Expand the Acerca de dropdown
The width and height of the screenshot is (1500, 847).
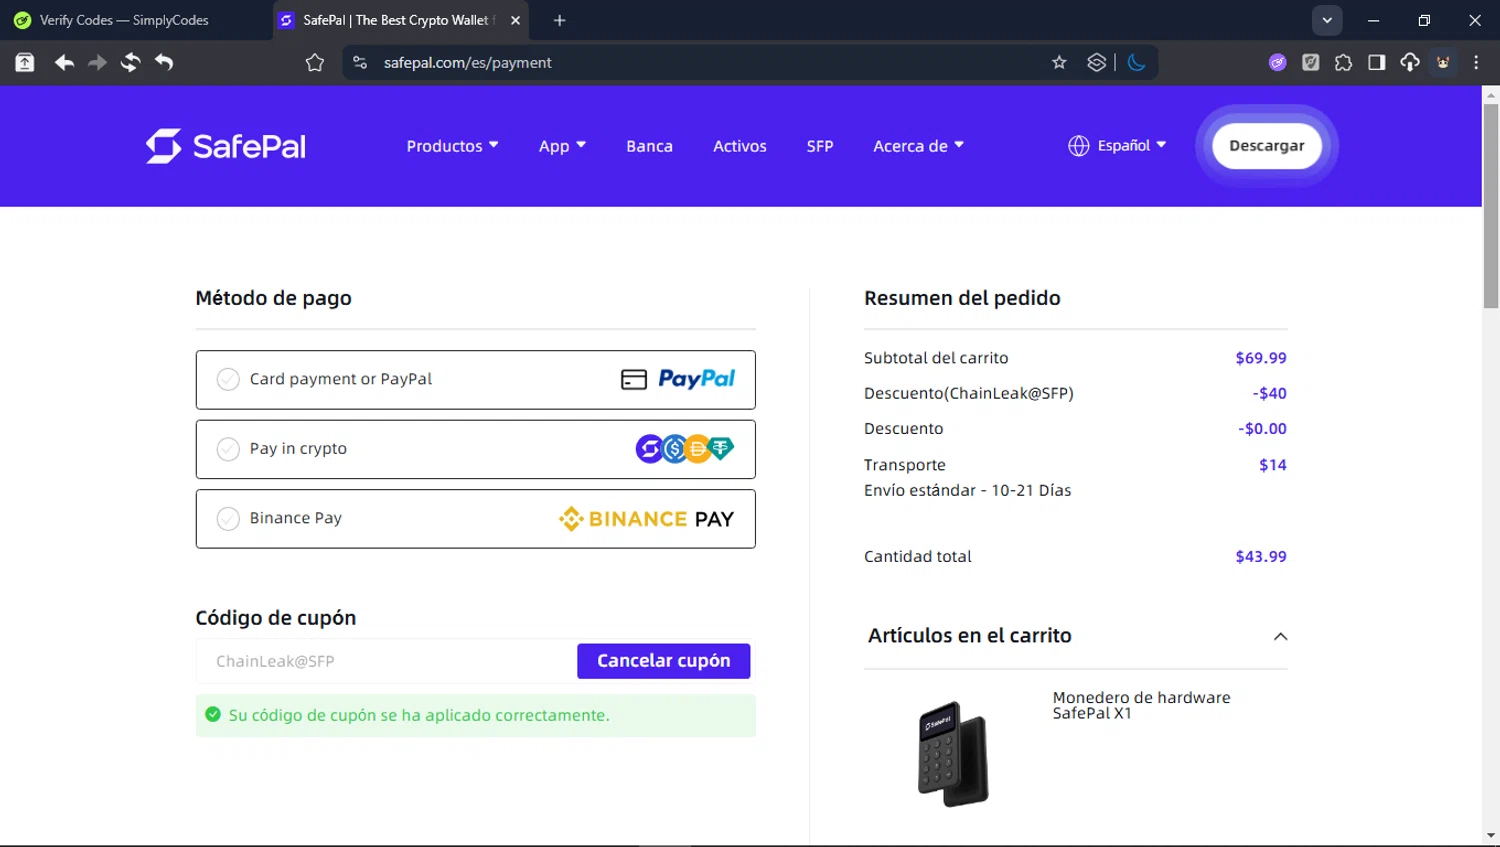point(918,146)
